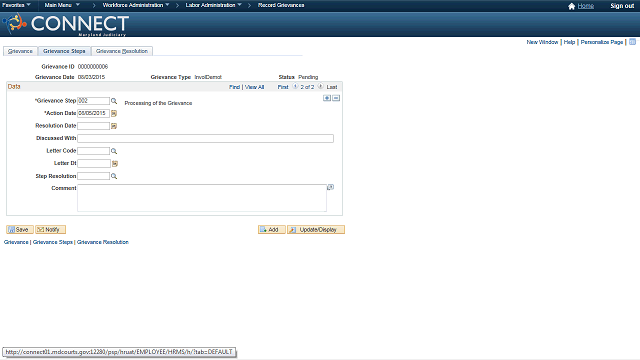
Task: Click the CONNECT logo
Action: click(x=67, y=24)
